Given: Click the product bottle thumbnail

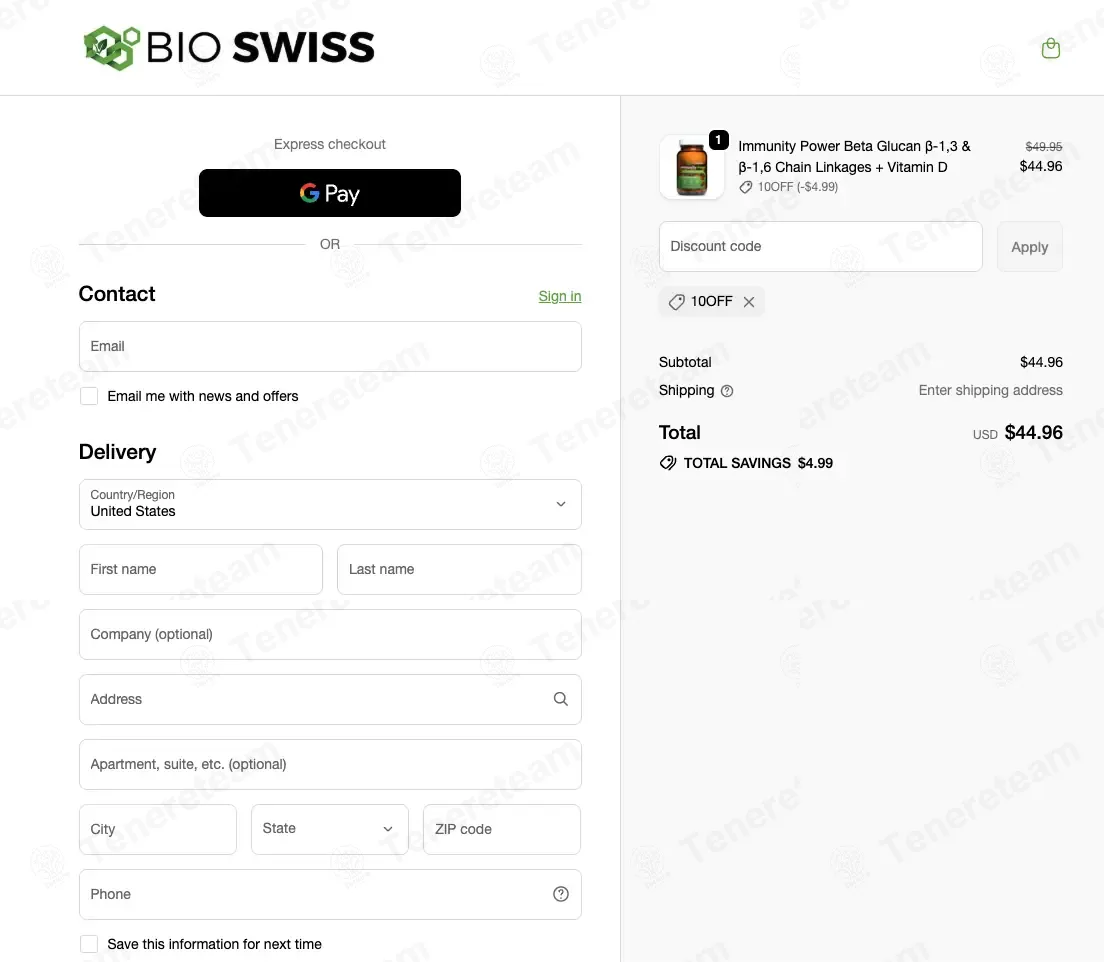Looking at the screenshot, I should tap(691, 167).
